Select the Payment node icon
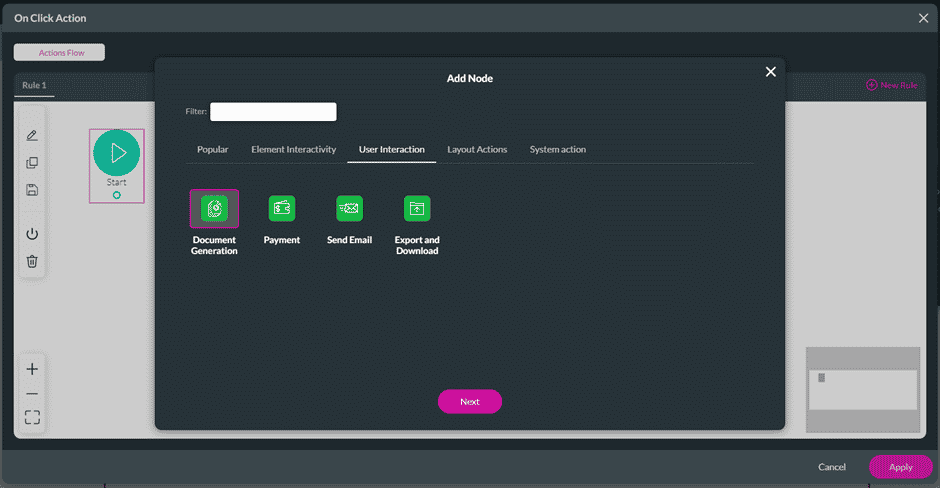 [x=282, y=209]
